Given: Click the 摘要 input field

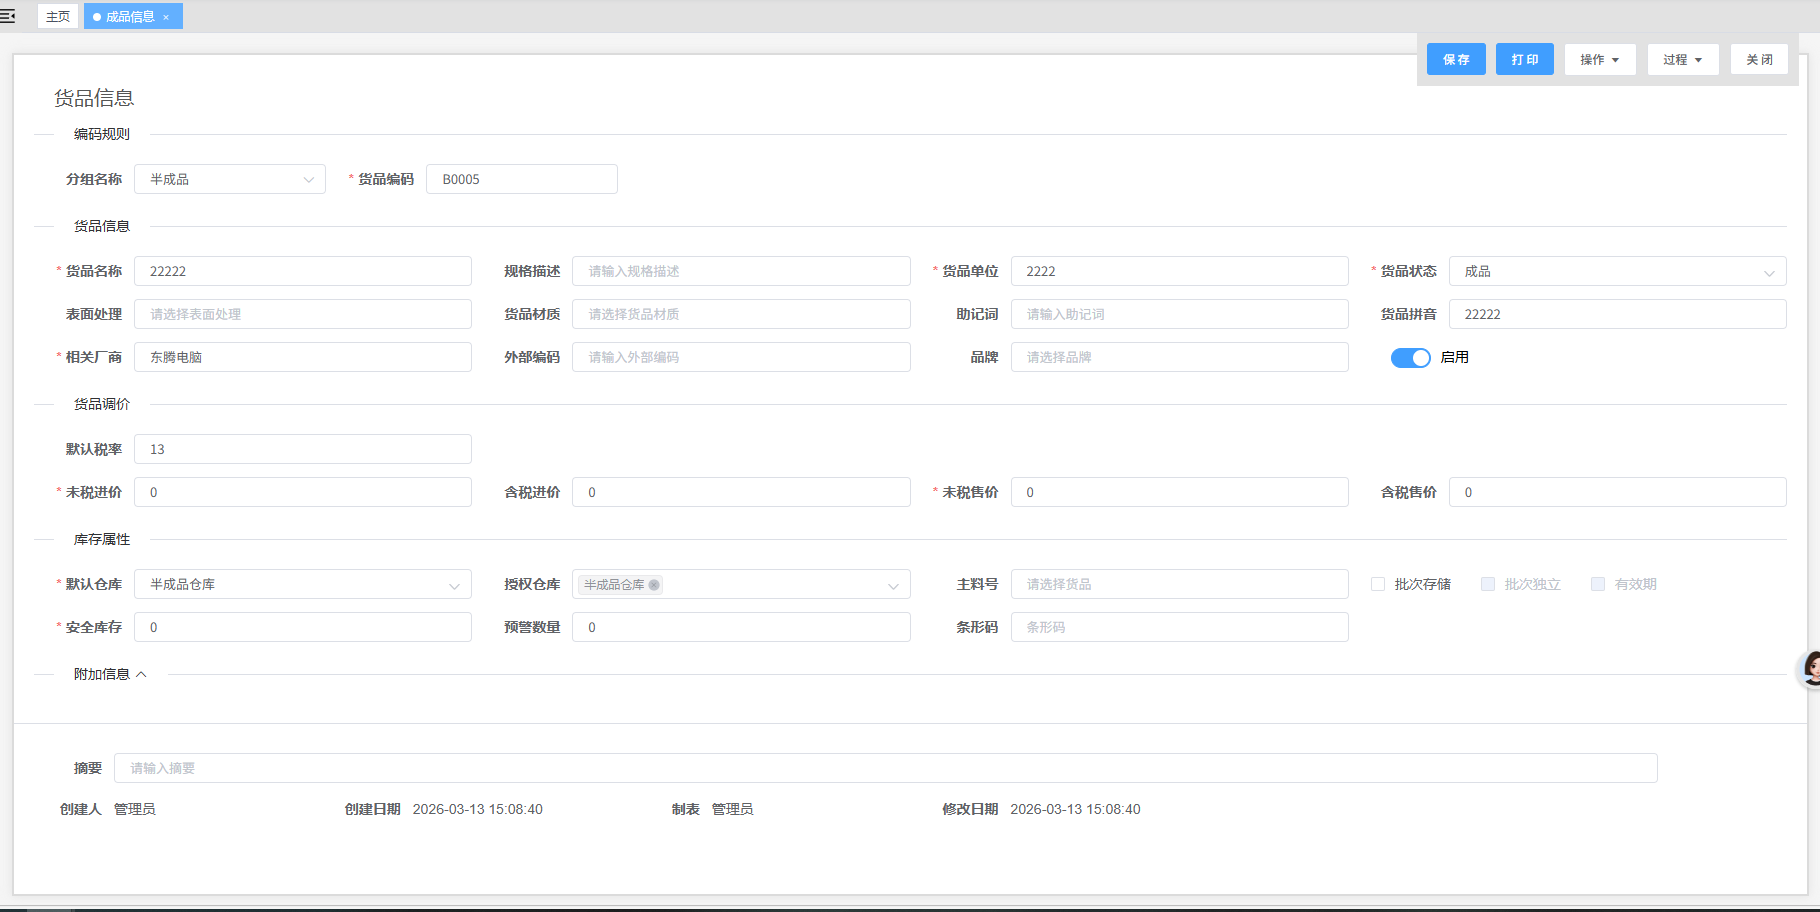Looking at the screenshot, I should 885,768.
